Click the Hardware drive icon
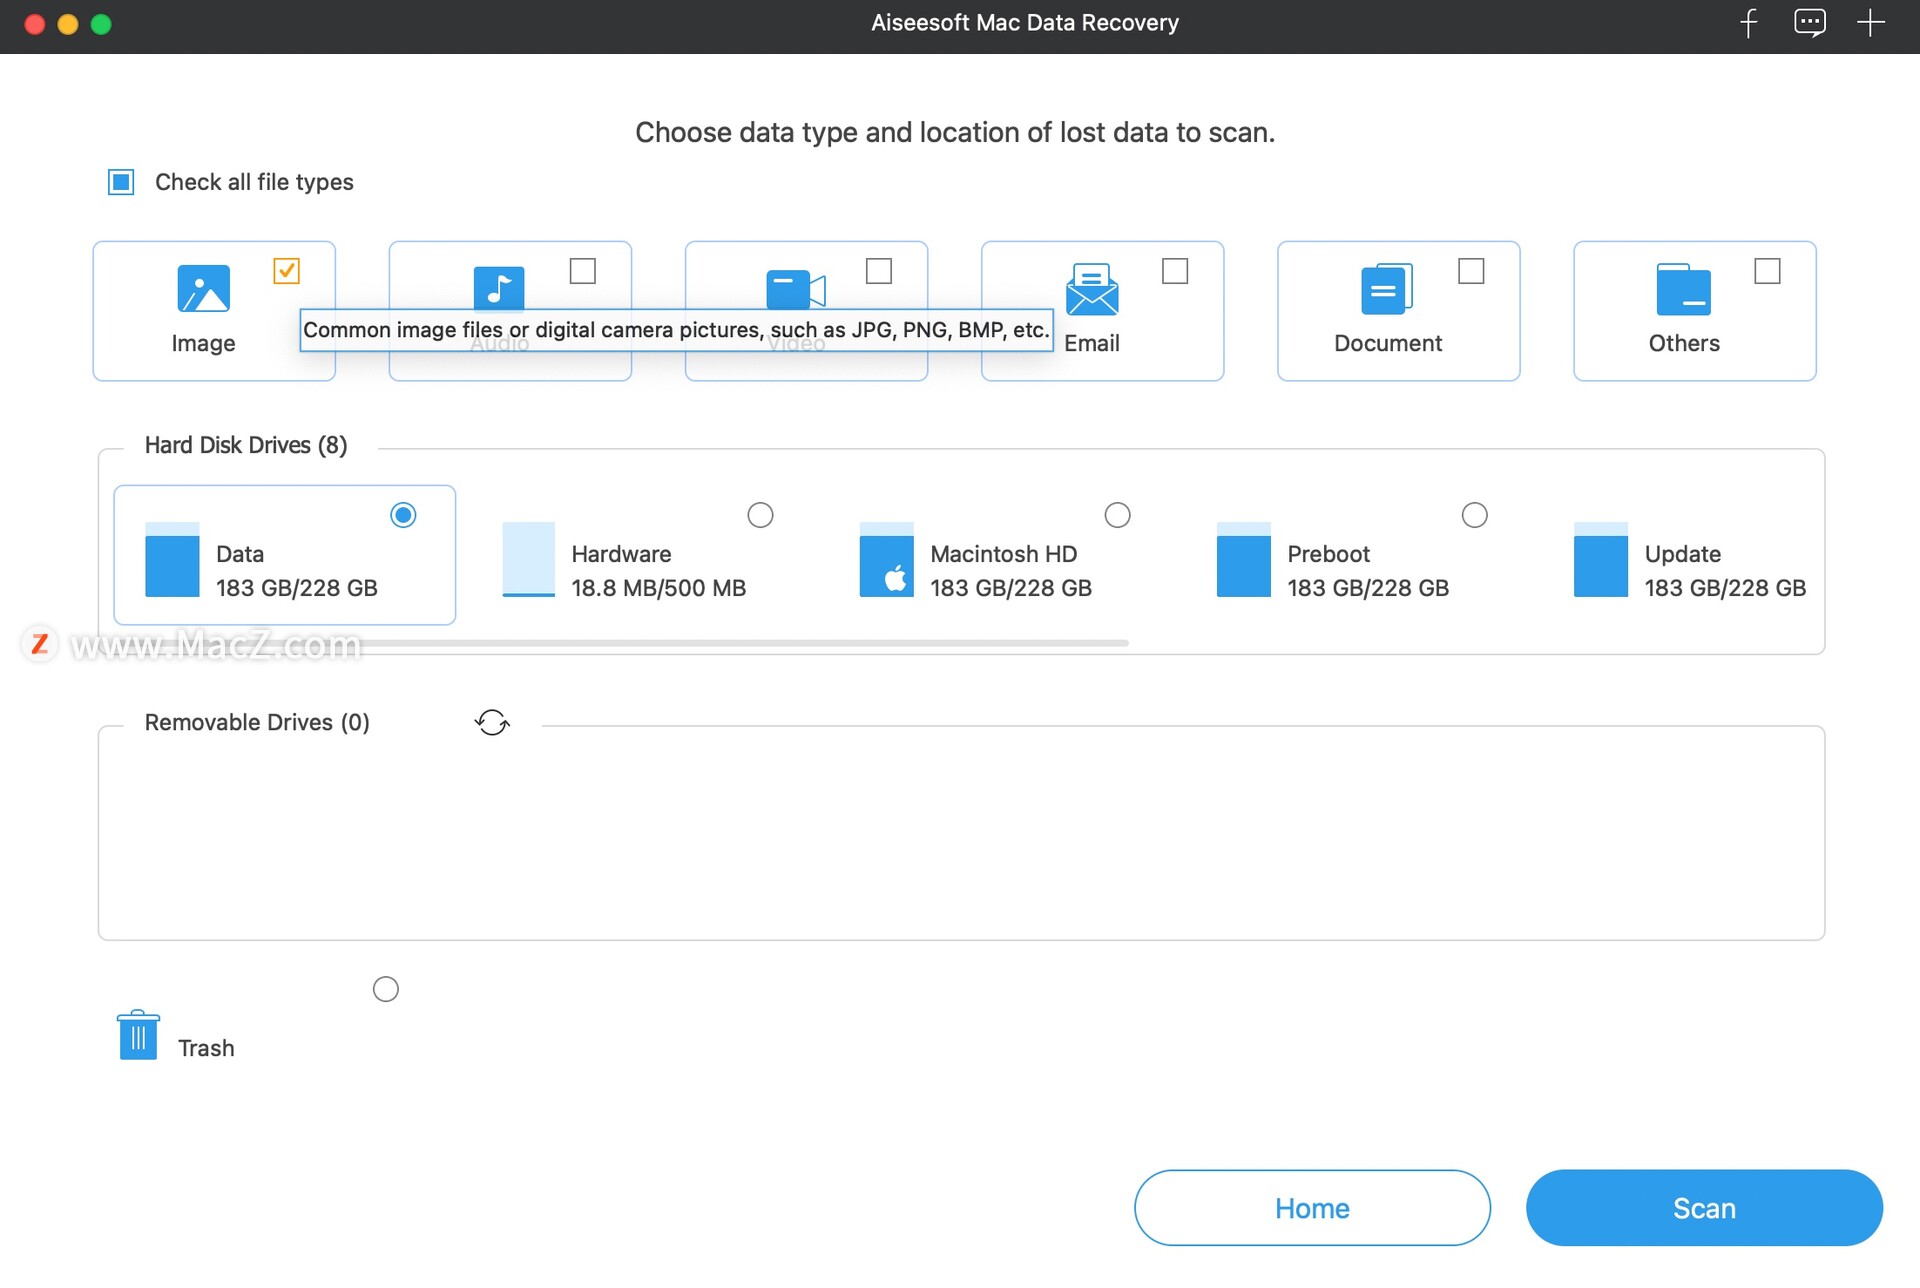Viewport: 1920px width, 1288px height. click(528, 559)
